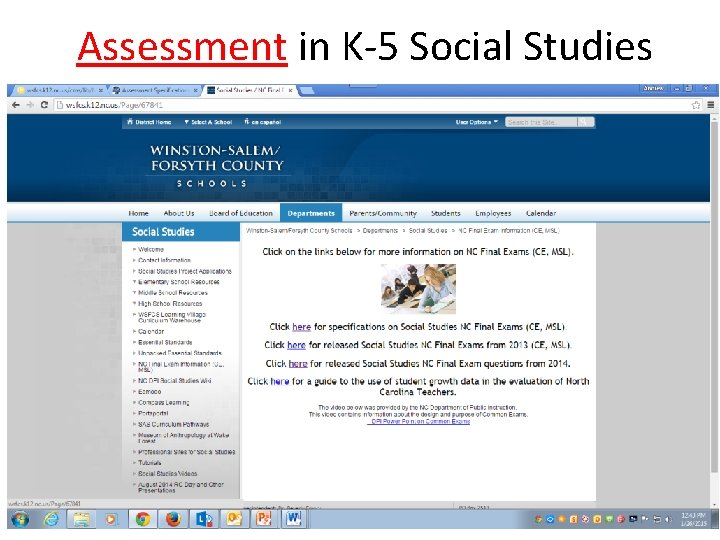Viewport: 720px width, 540px height.
Task: Close the Social Studies / NC Final tab
Action: (290, 90)
